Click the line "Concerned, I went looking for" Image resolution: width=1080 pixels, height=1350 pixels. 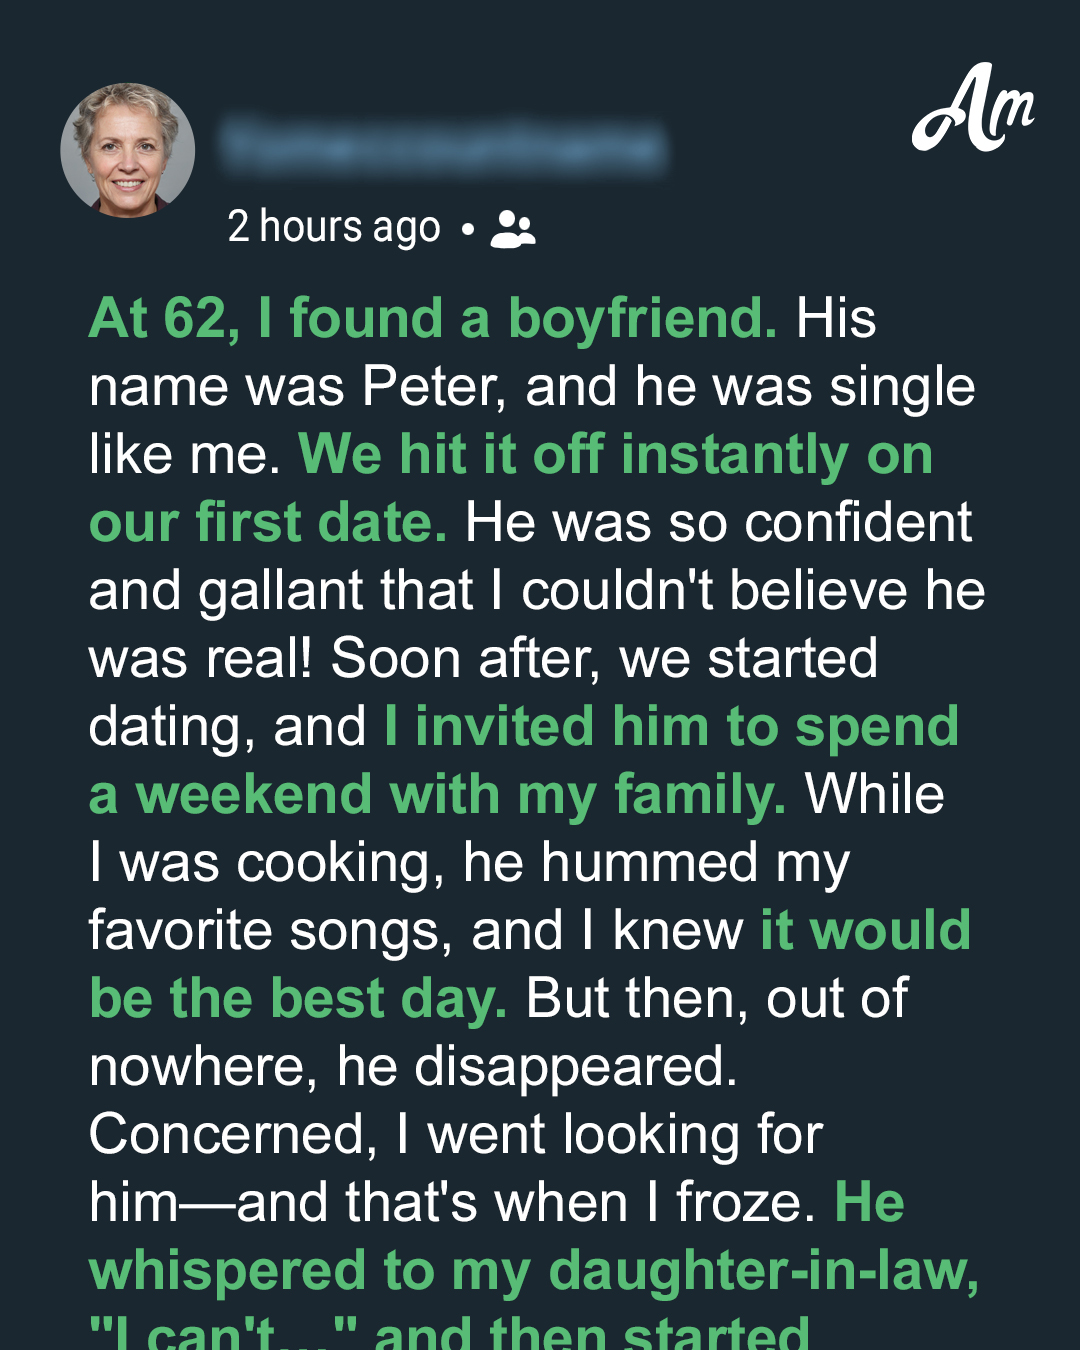click(456, 1135)
